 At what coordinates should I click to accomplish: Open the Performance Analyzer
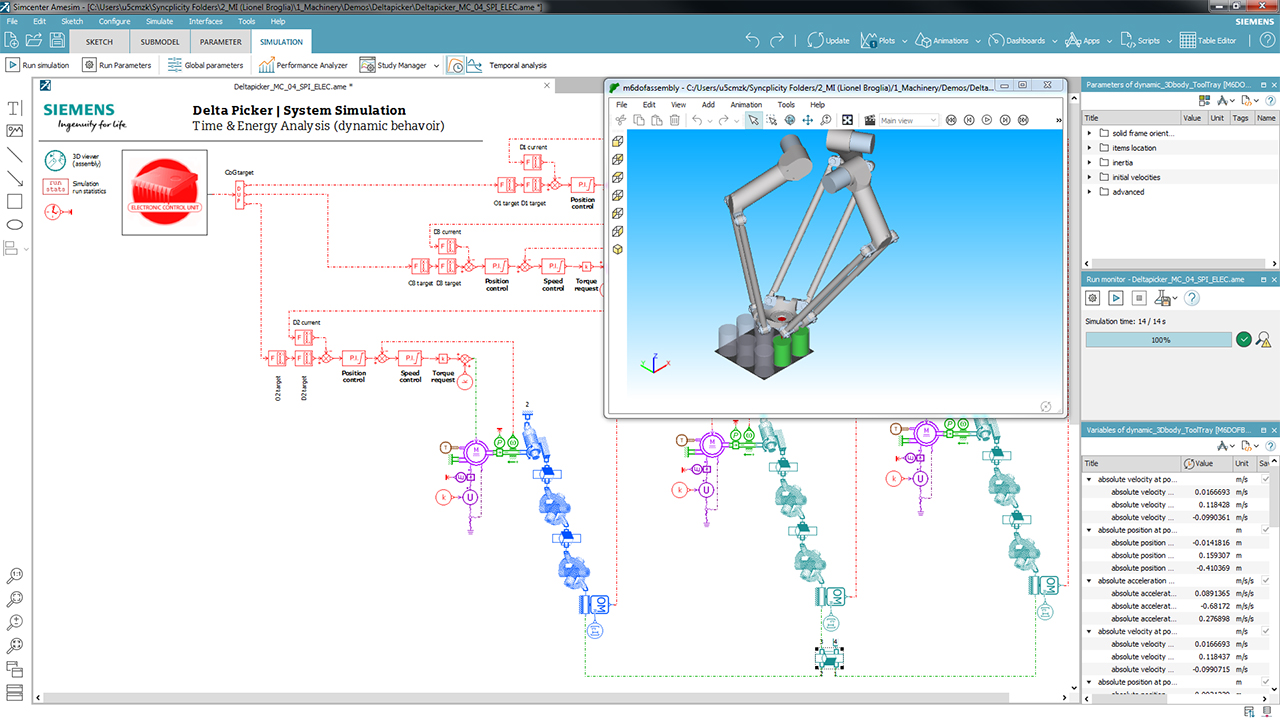(267, 65)
